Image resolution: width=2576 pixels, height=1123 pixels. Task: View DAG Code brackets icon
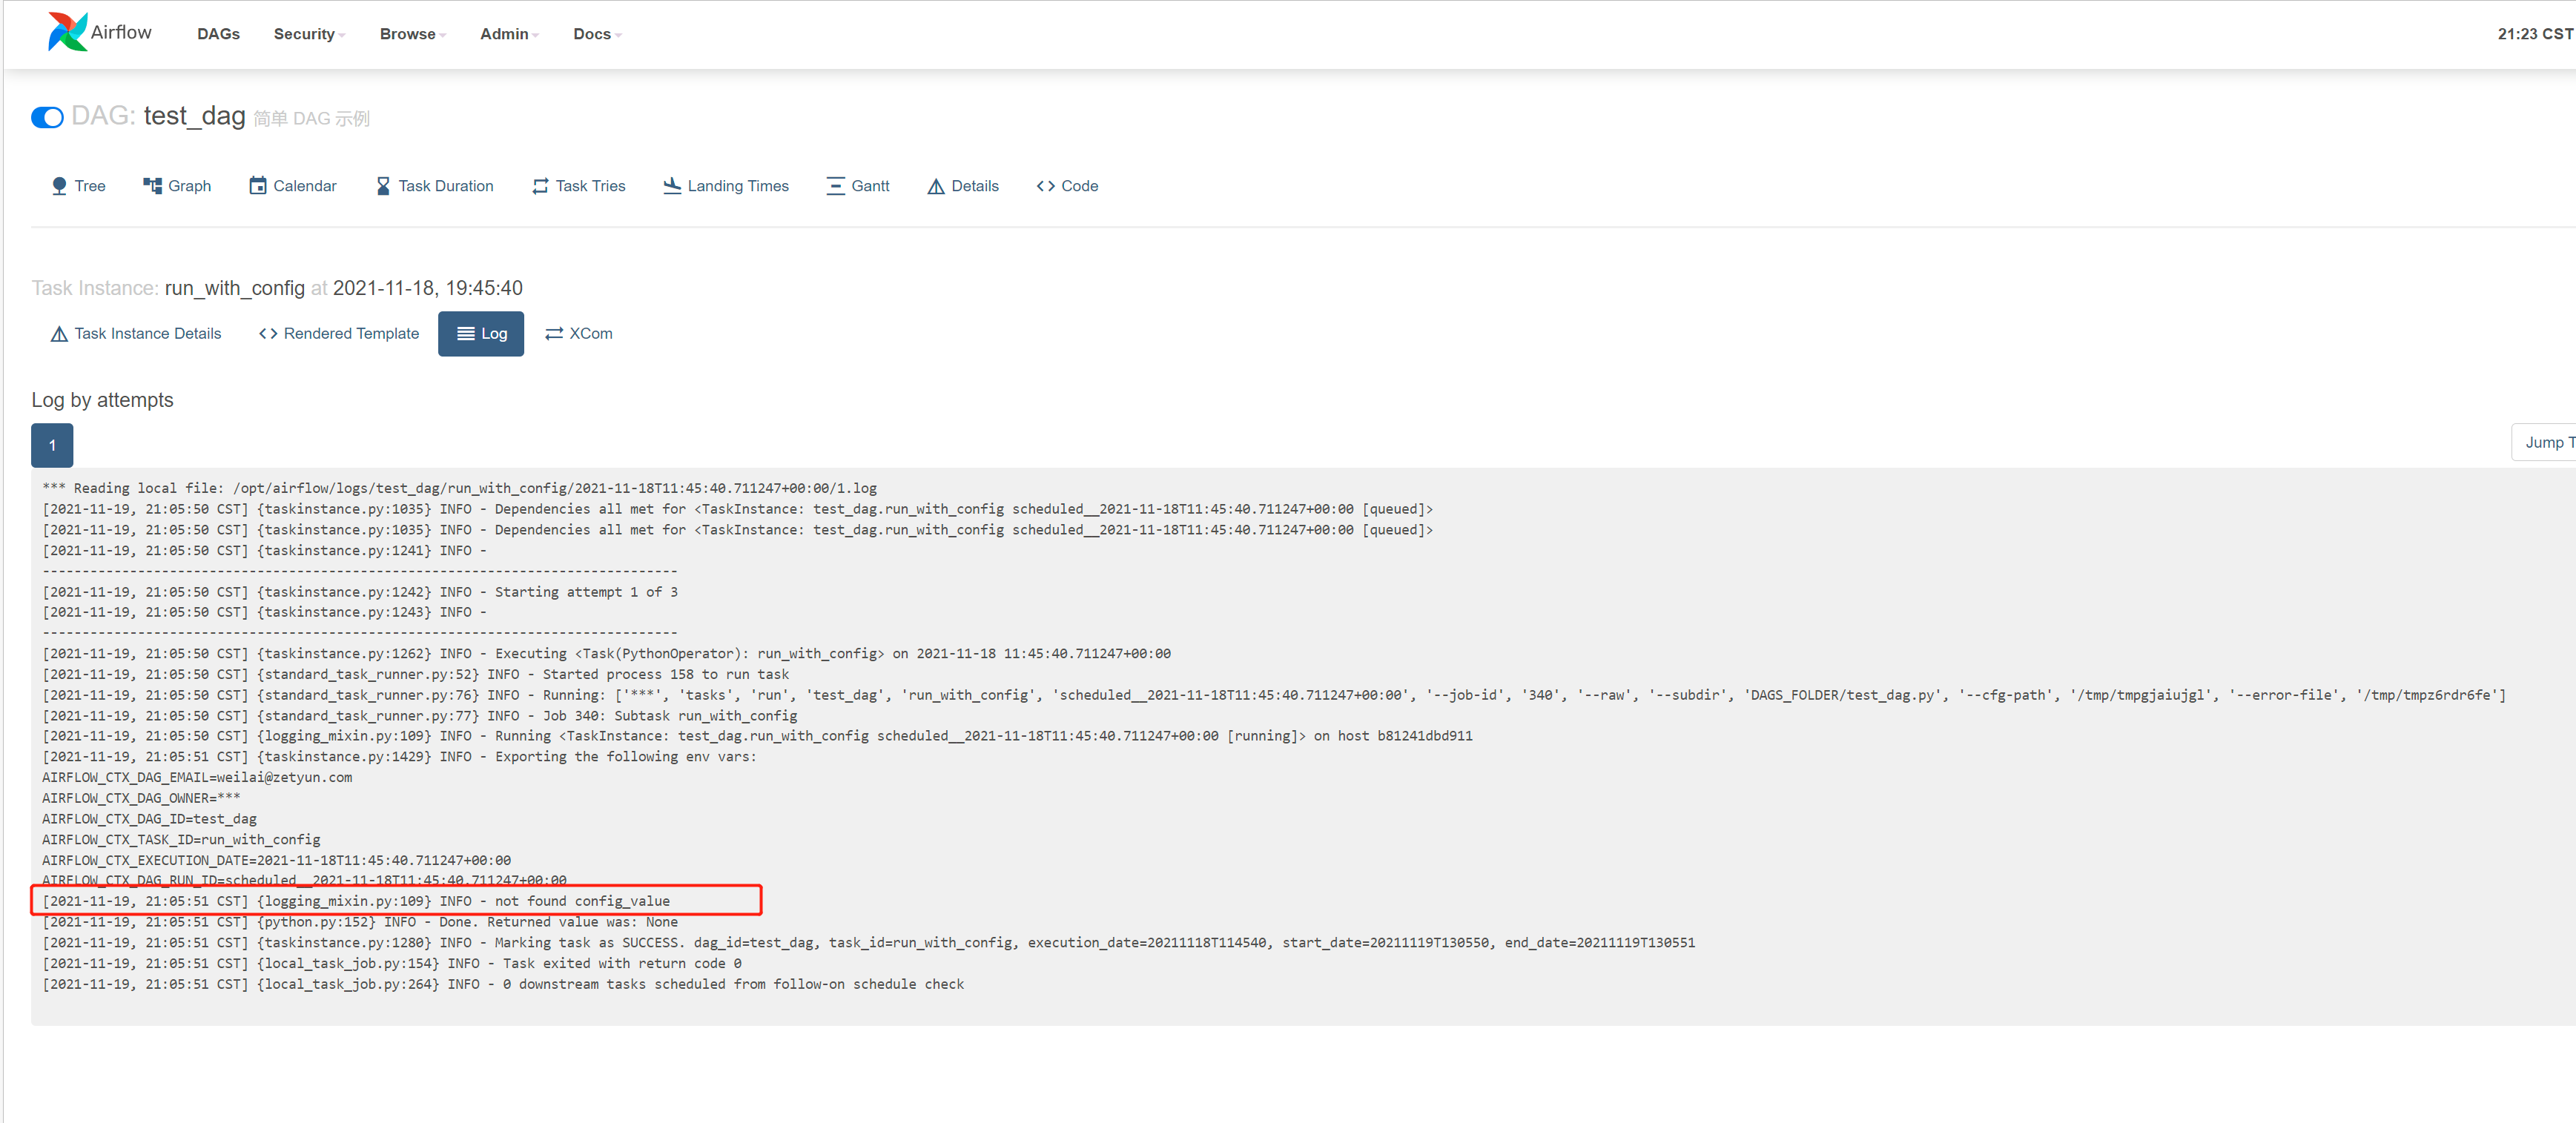pyautogui.click(x=1045, y=186)
